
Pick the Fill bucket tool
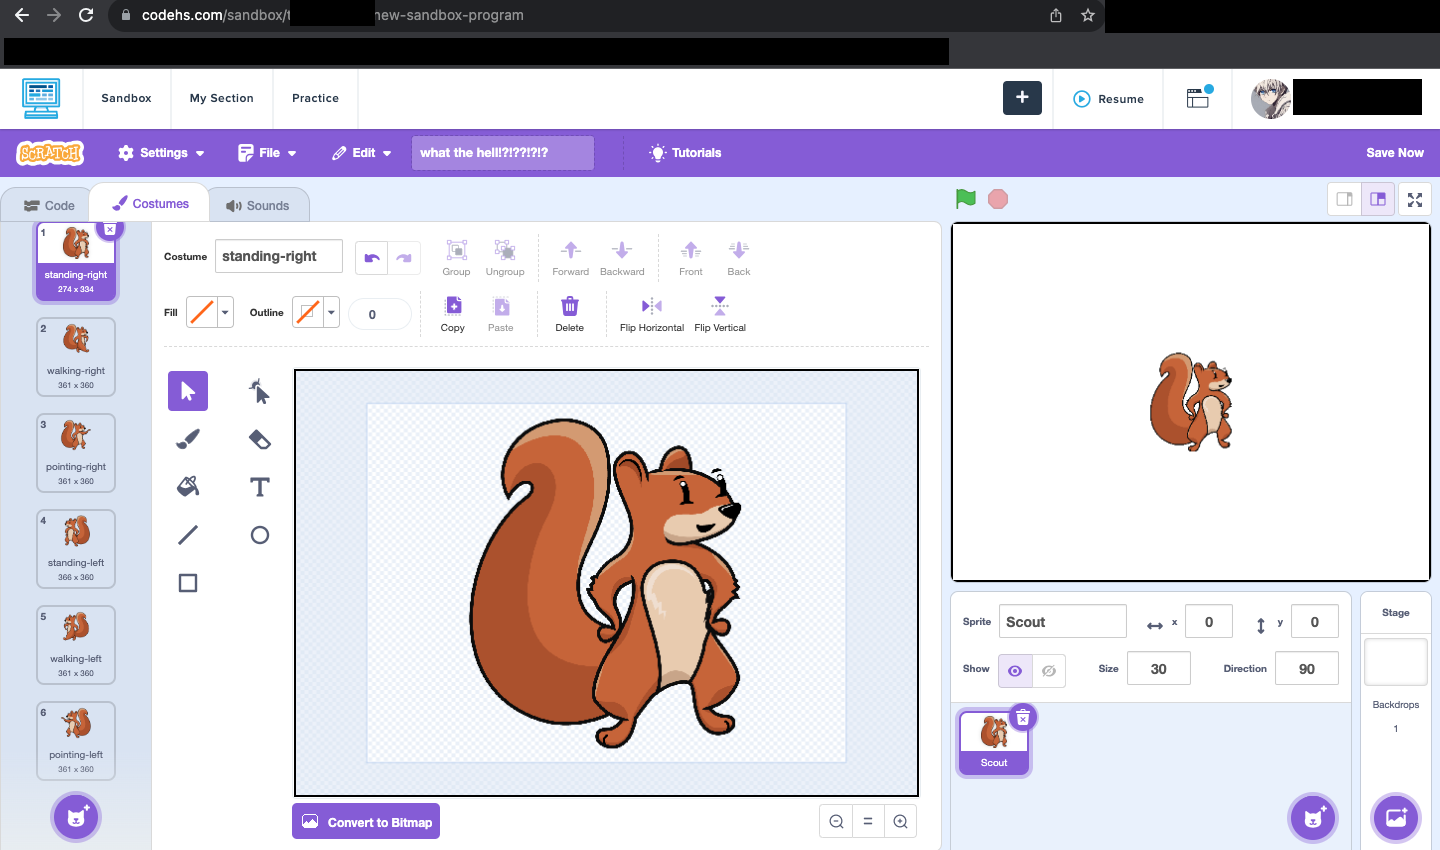[x=187, y=487]
